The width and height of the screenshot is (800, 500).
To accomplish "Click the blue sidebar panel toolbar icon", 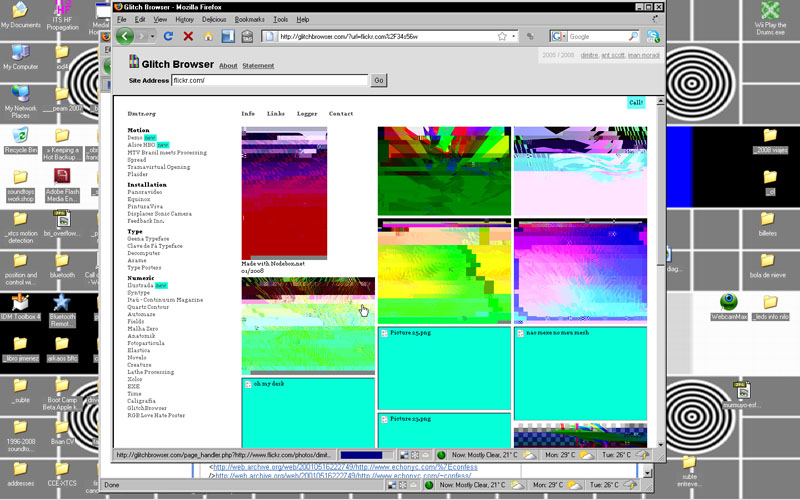I will 228,36.
